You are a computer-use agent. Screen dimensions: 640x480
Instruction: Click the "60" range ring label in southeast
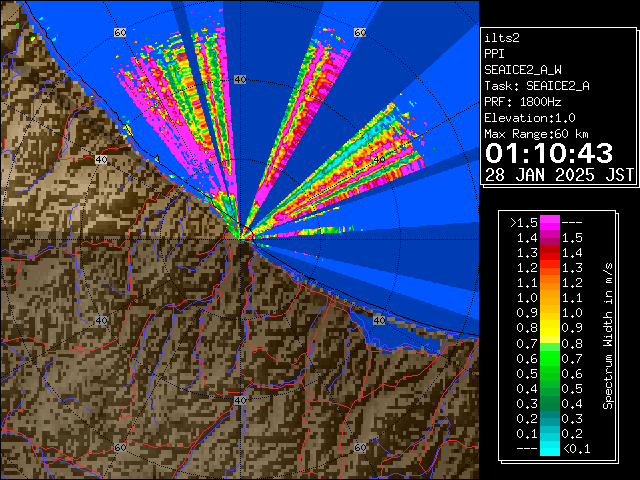360,447
